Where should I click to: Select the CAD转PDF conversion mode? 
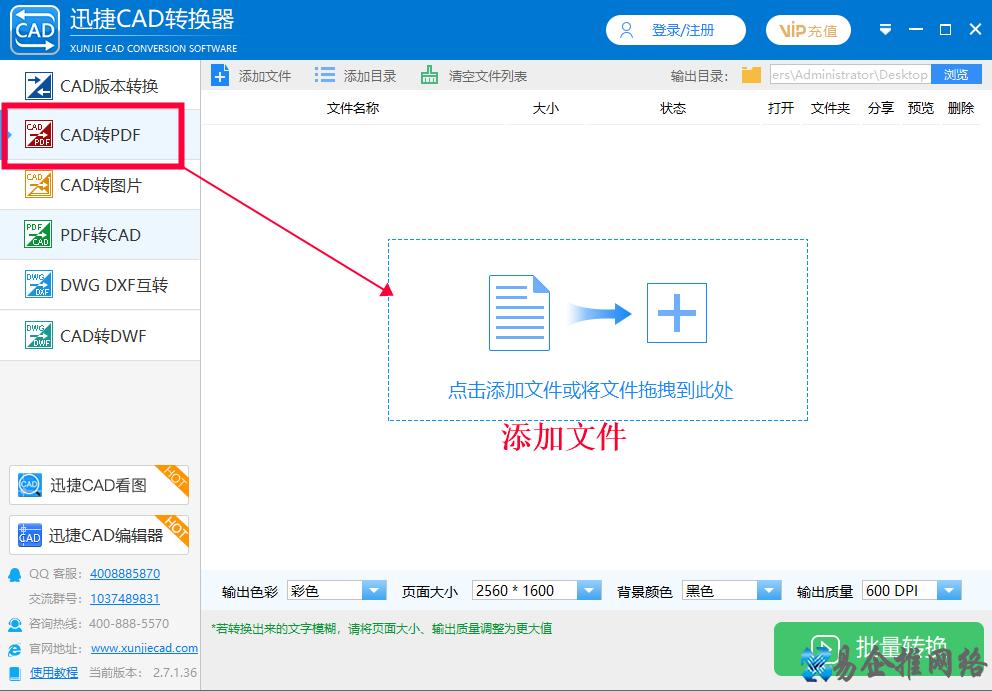[93, 135]
